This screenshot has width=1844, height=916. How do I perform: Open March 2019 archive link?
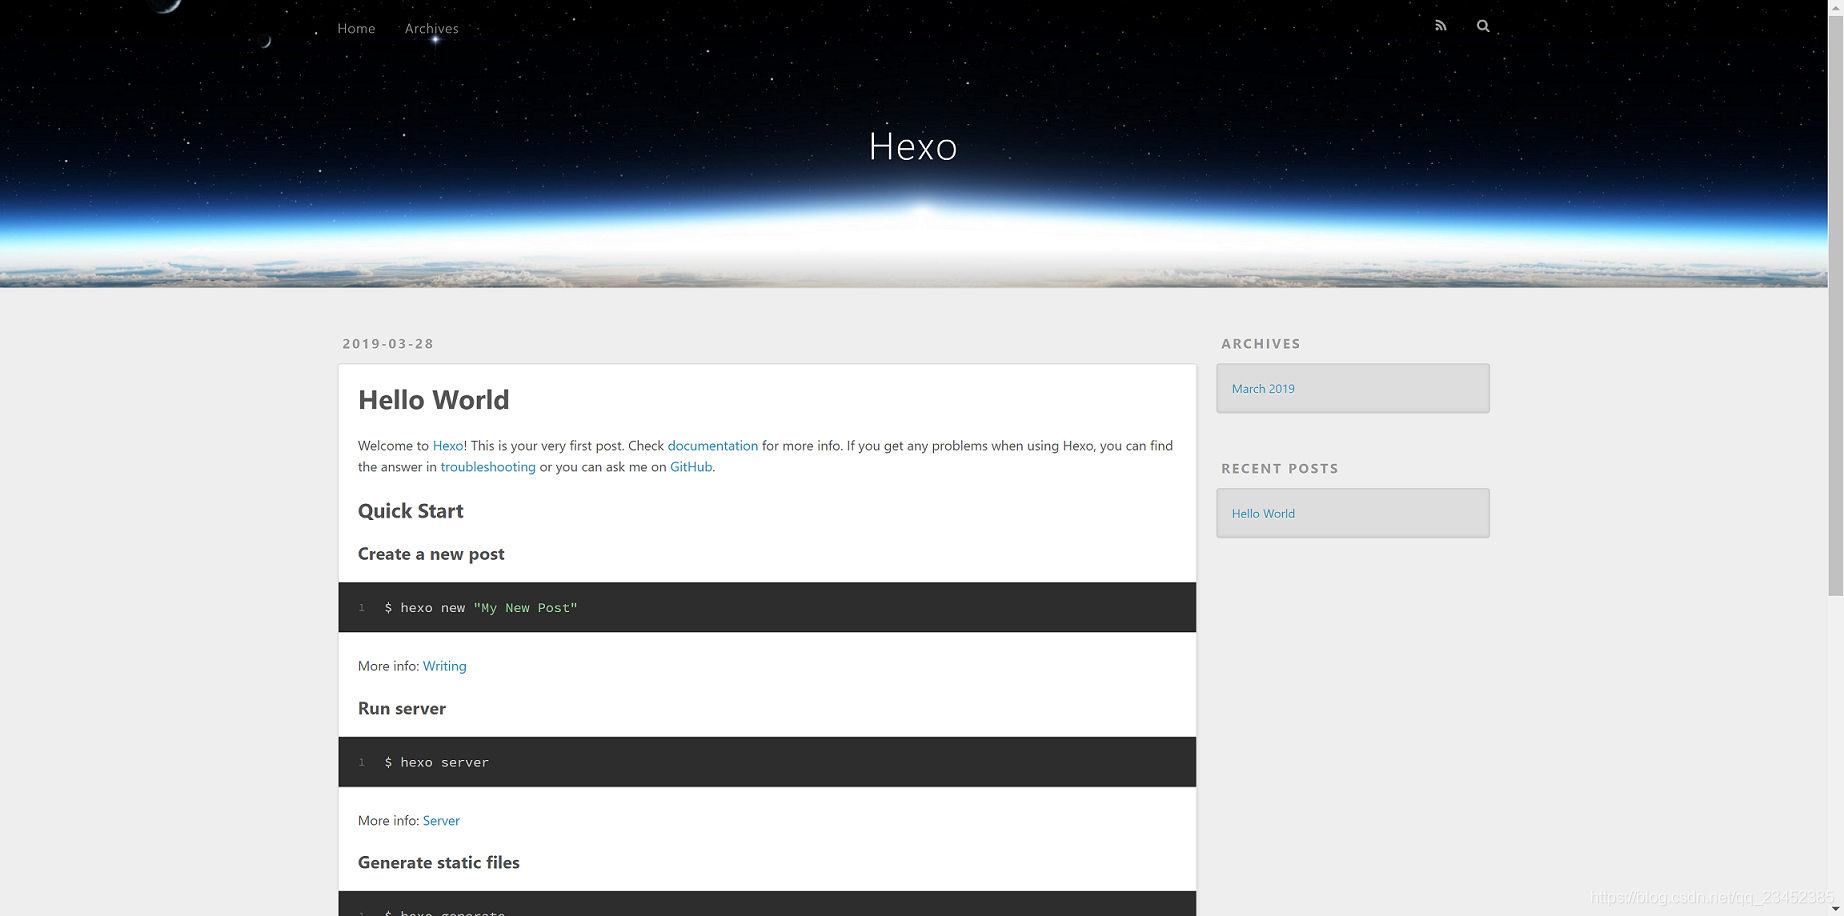tap(1263, 389)
